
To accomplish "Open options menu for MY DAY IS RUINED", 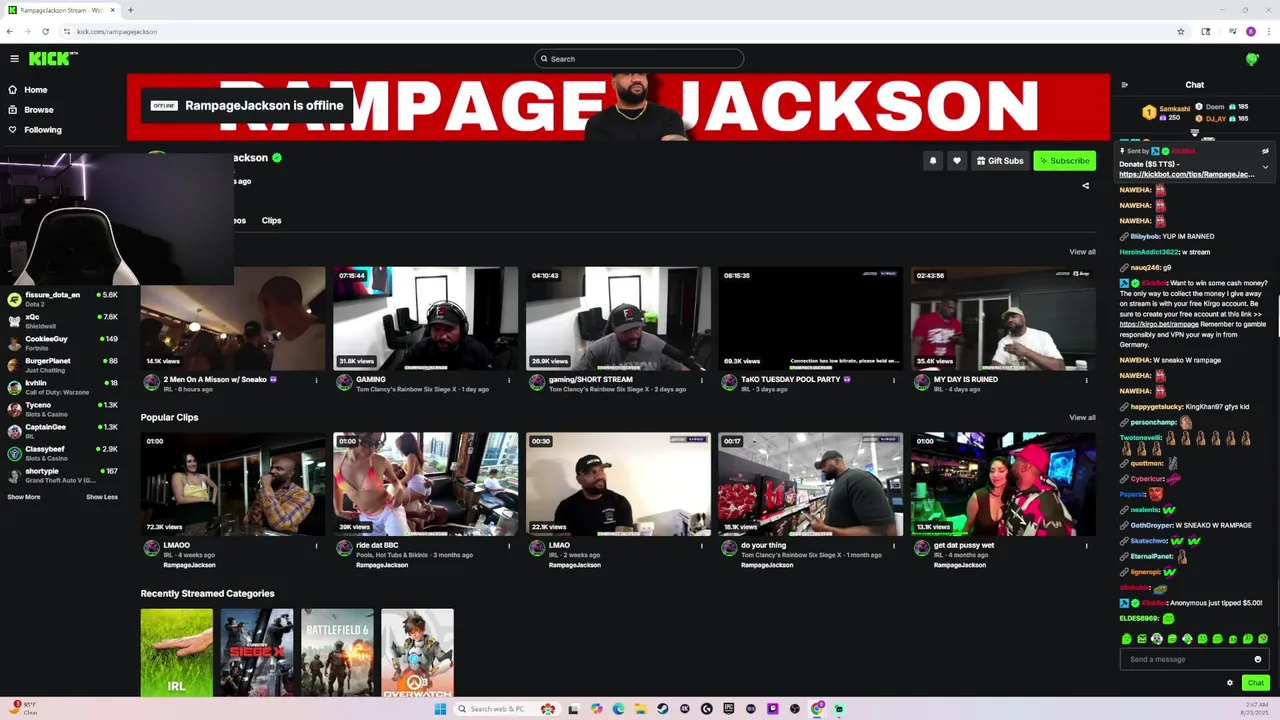I will 1087,380.
